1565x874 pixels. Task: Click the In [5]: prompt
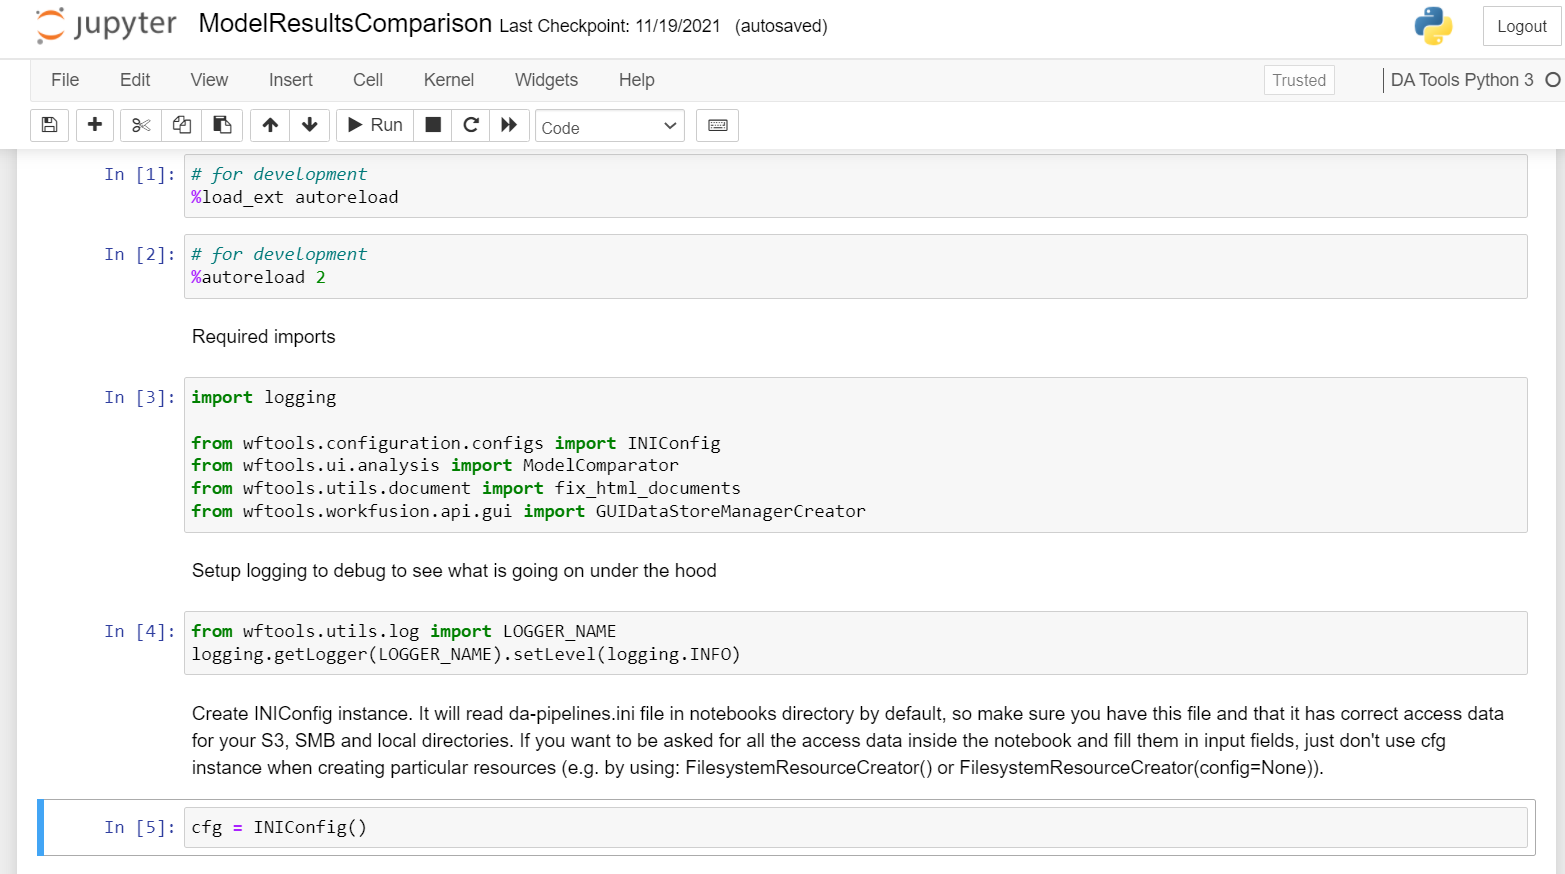pyautogui.click(x=140, y=827)
